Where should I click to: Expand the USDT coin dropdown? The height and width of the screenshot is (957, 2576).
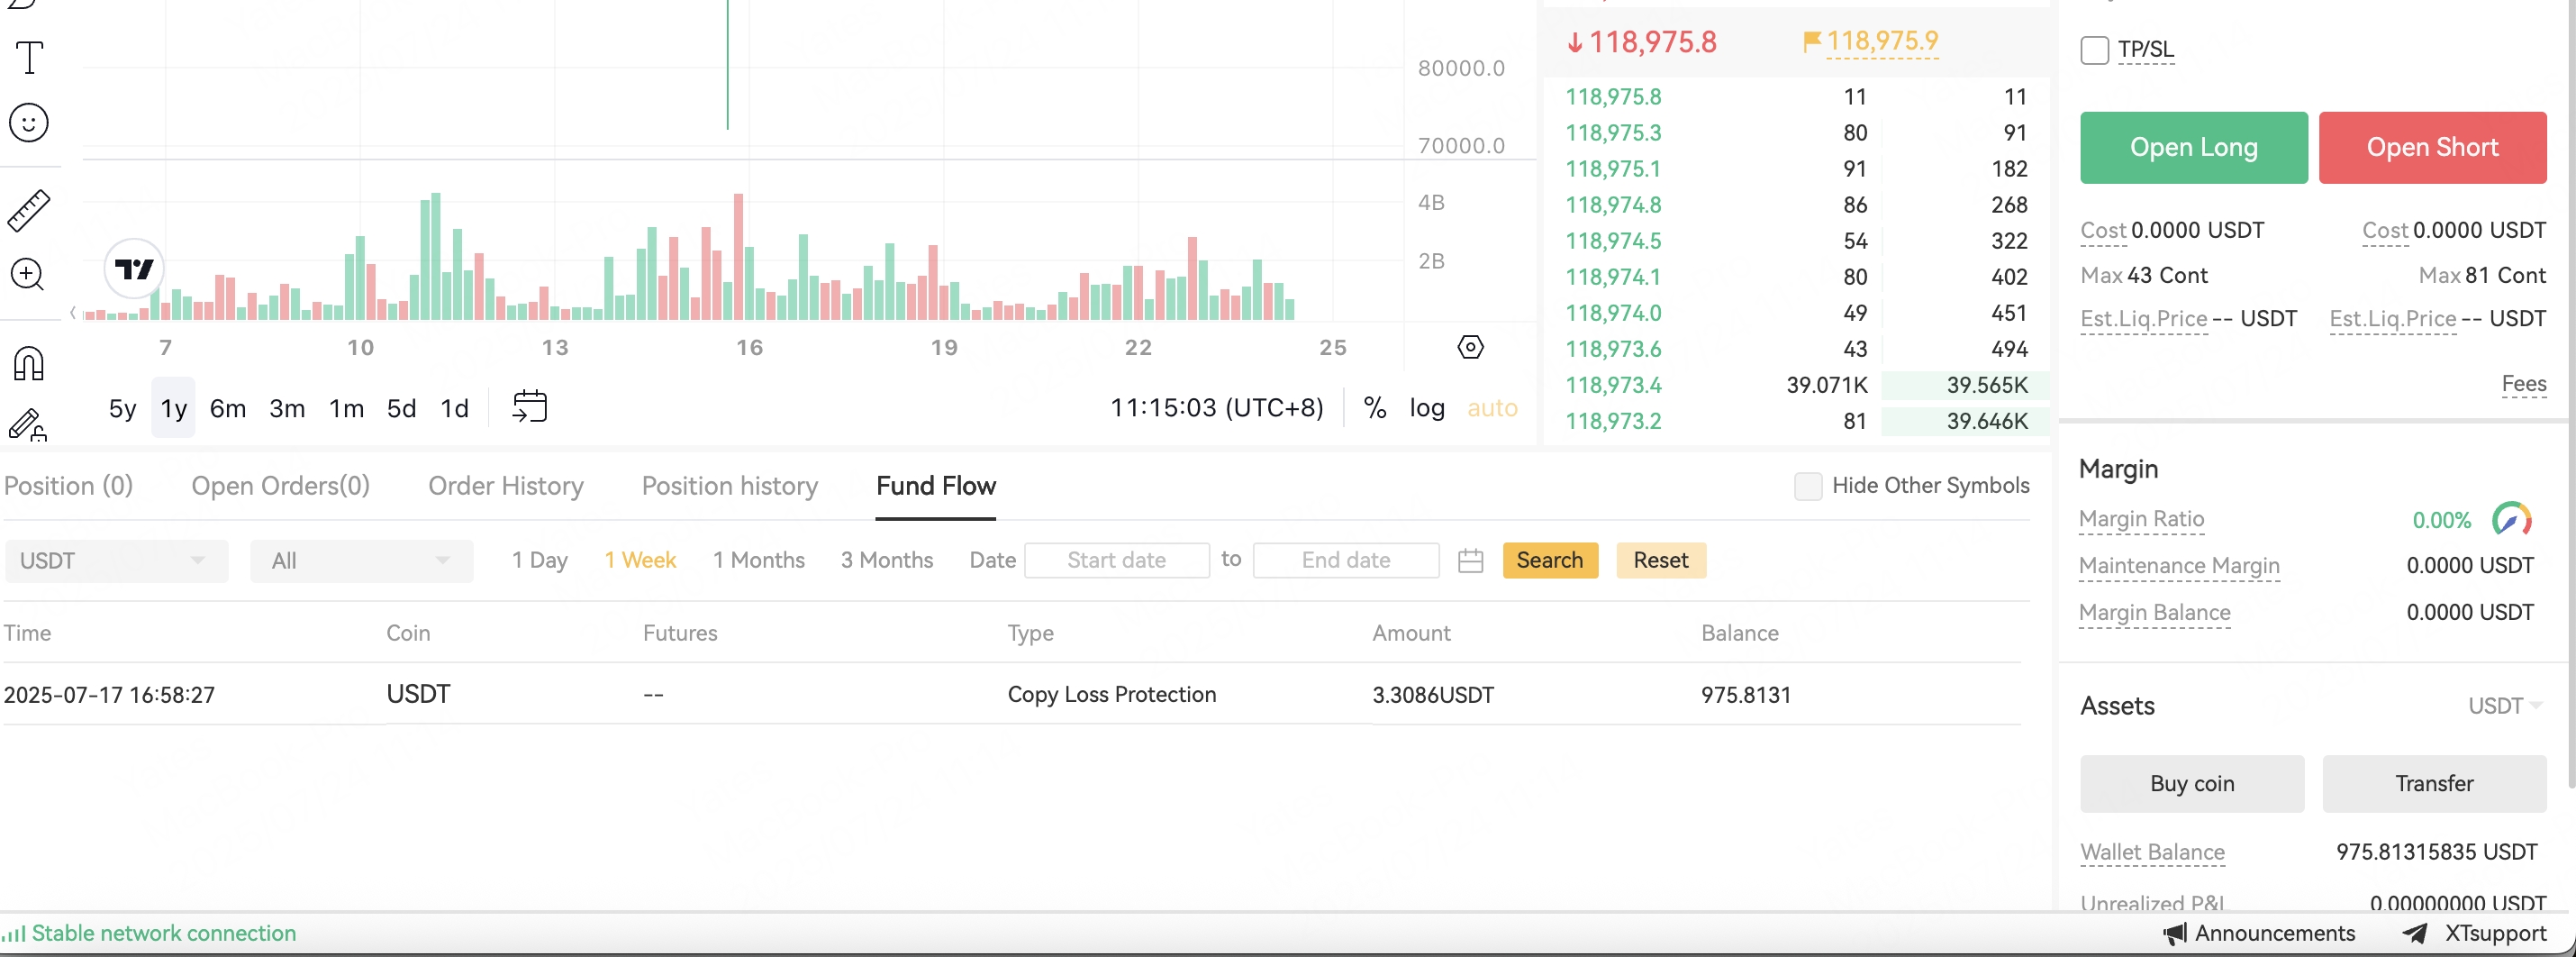tap(116, 561)
